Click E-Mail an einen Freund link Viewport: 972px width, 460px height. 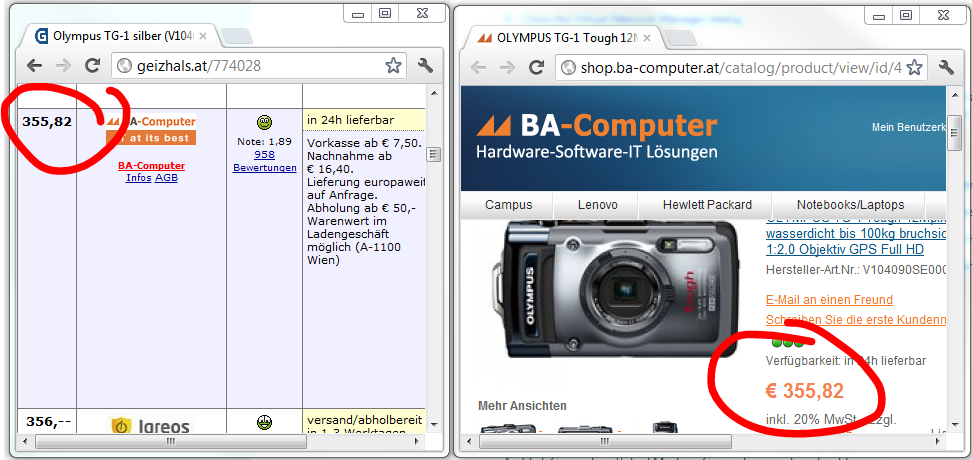click(829, 300)
